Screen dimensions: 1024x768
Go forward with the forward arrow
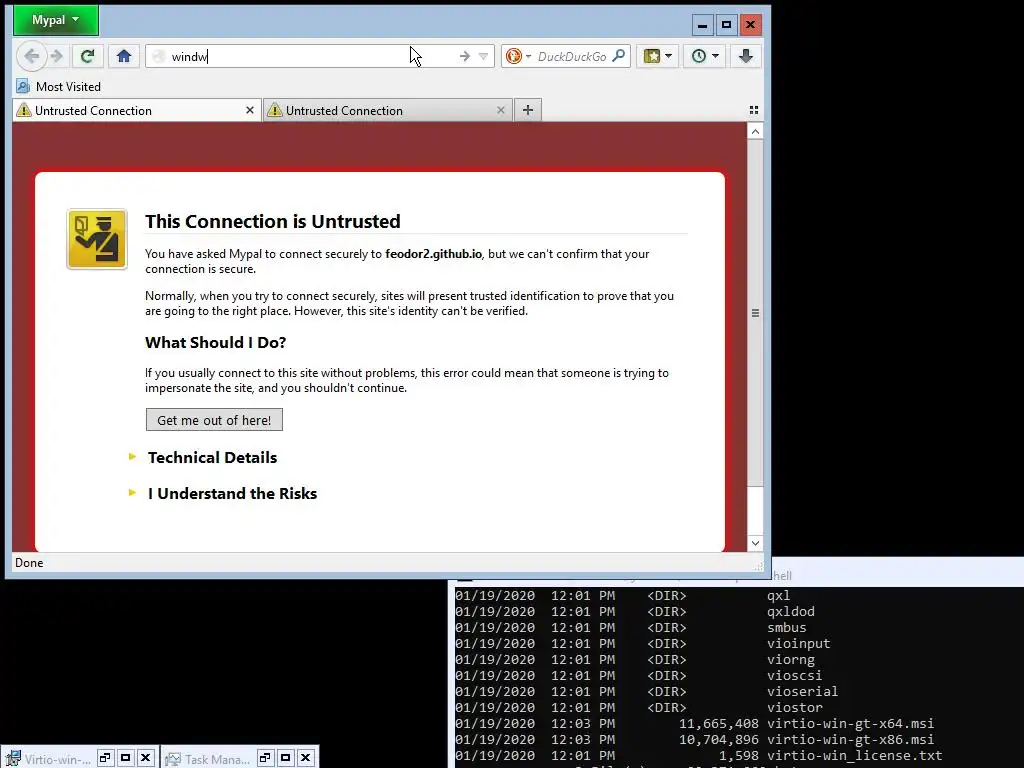click(57, 56)
